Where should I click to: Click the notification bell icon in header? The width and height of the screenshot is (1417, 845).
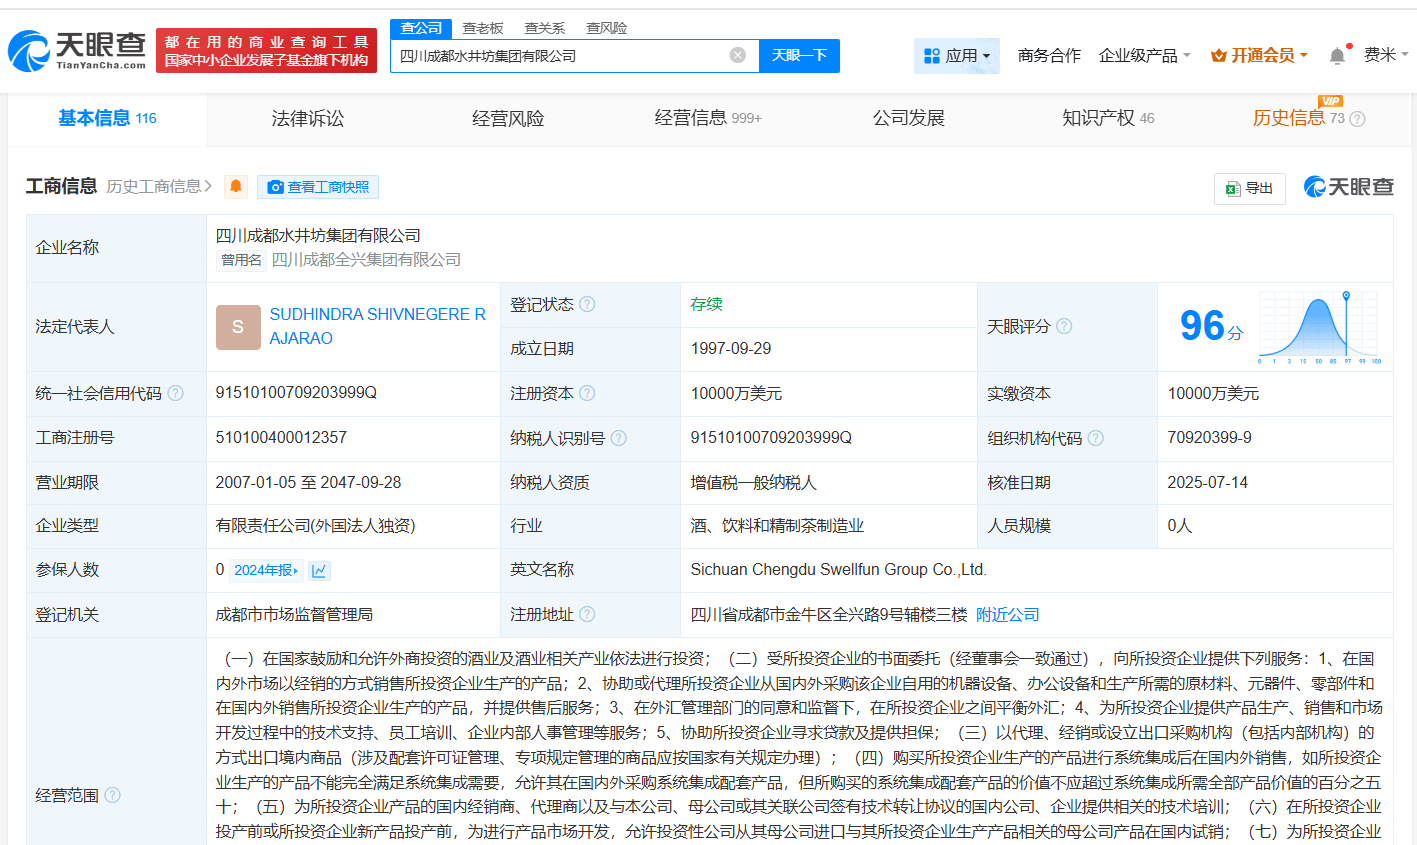click(1337, 56)
